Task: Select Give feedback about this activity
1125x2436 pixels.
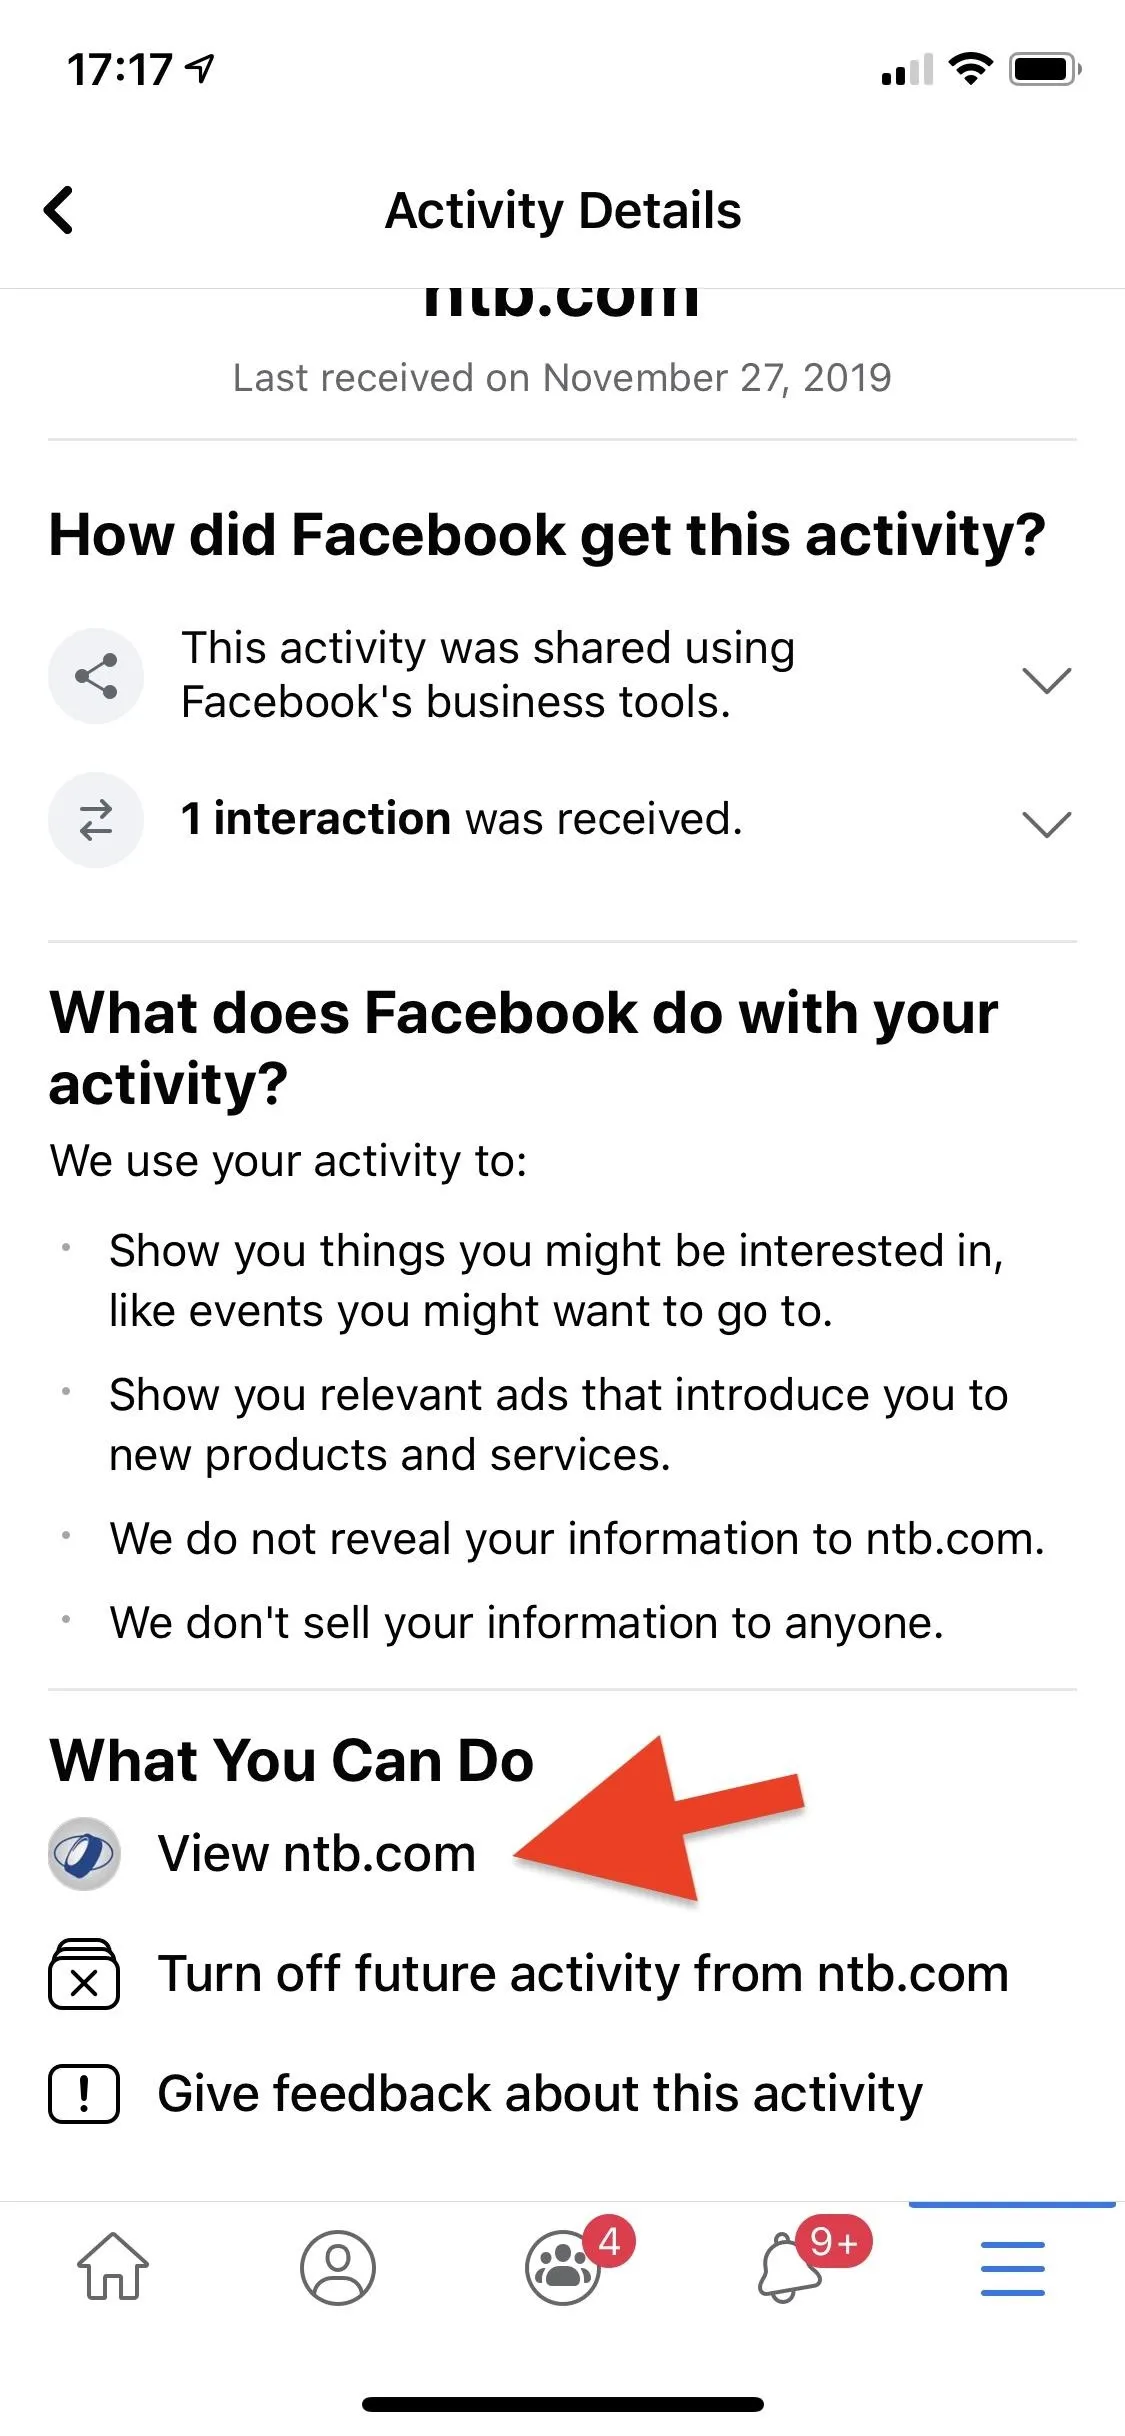Action: click(x=540, y=2094)
